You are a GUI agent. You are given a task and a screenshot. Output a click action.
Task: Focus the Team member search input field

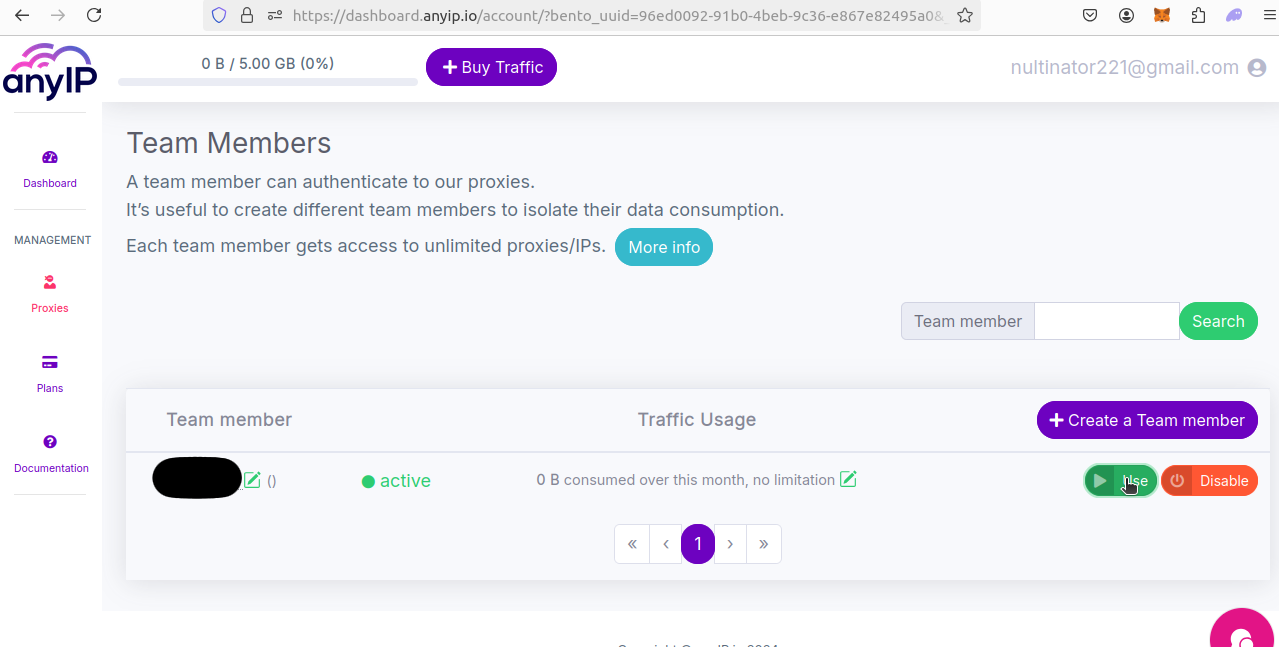coord(1106,321)
